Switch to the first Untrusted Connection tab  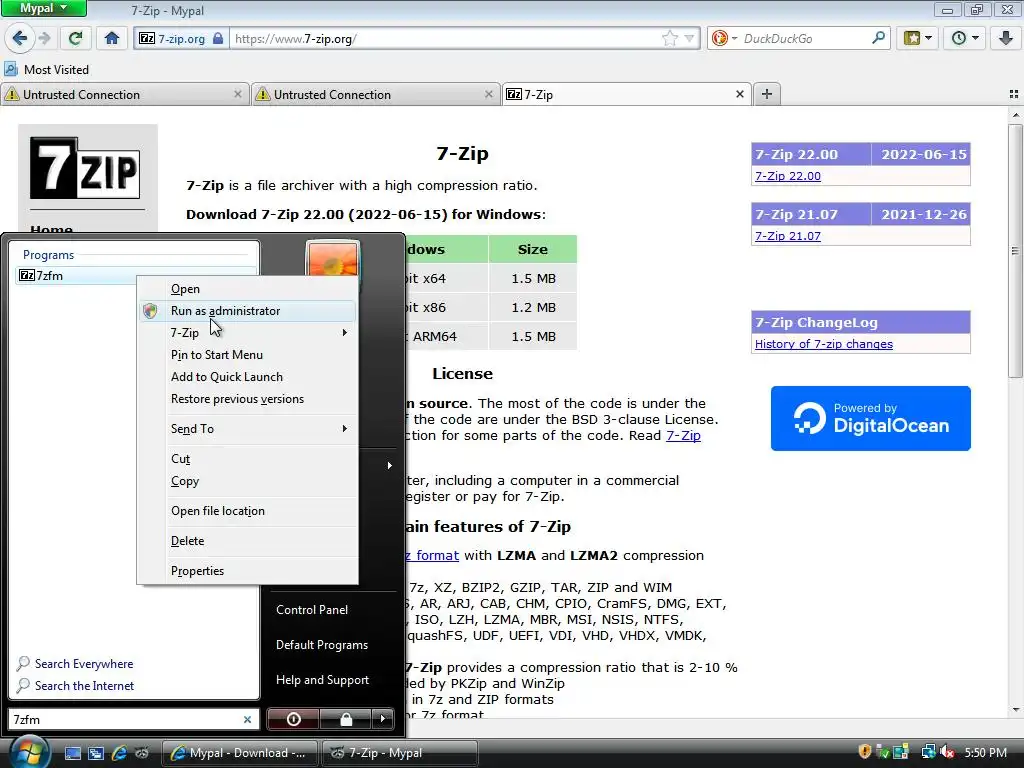pos(124,95)
